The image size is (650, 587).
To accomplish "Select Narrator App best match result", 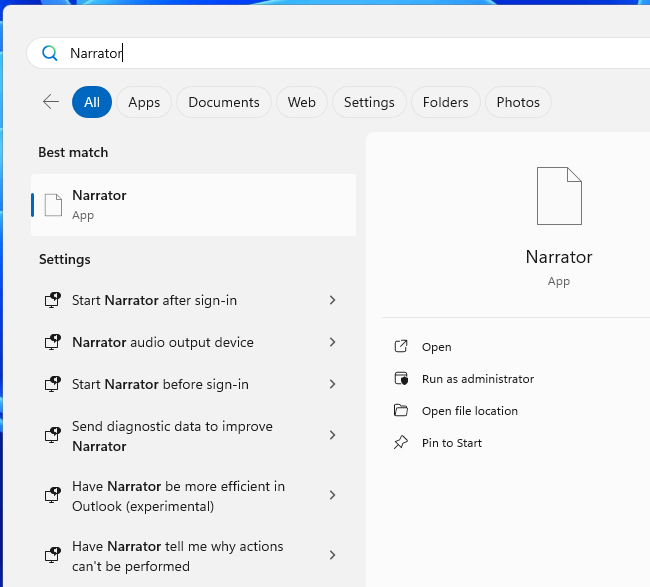I will (x=193, y=205).
